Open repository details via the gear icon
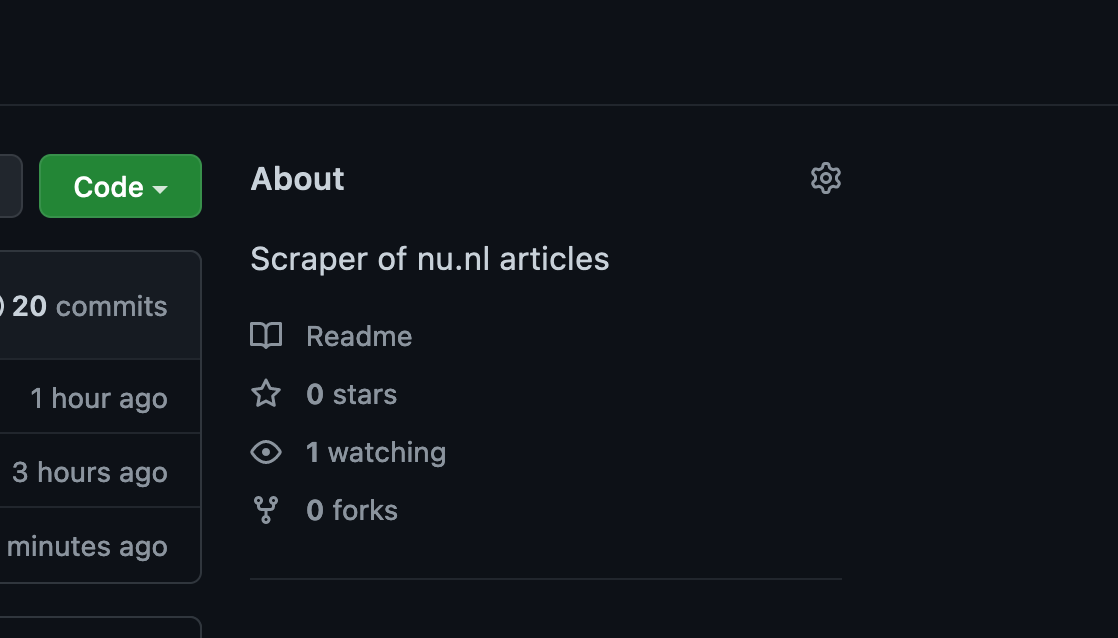The height and width of the screenshot is (638, 1118). [x=825, y=179]
